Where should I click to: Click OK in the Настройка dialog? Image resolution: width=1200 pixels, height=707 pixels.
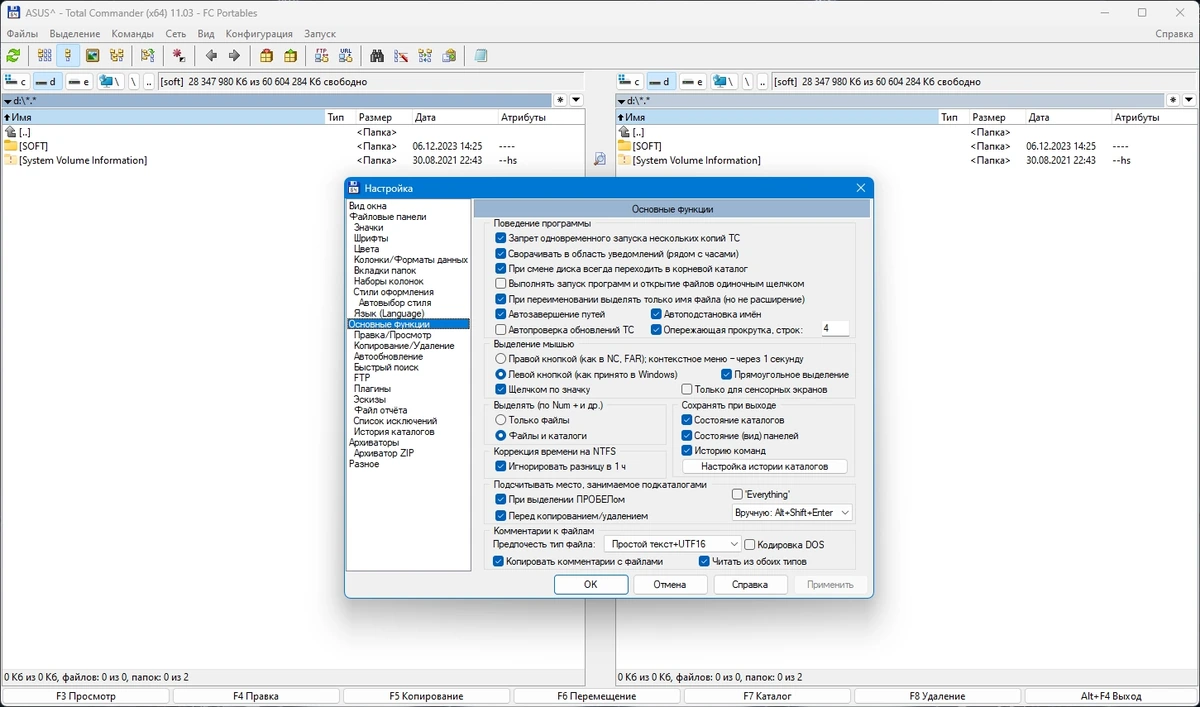(591, 585)
